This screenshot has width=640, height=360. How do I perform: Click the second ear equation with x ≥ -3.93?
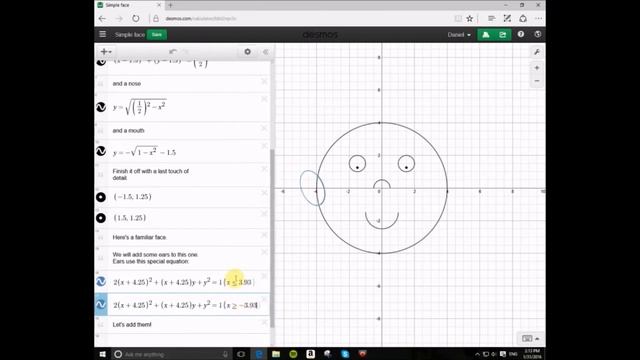186,304
